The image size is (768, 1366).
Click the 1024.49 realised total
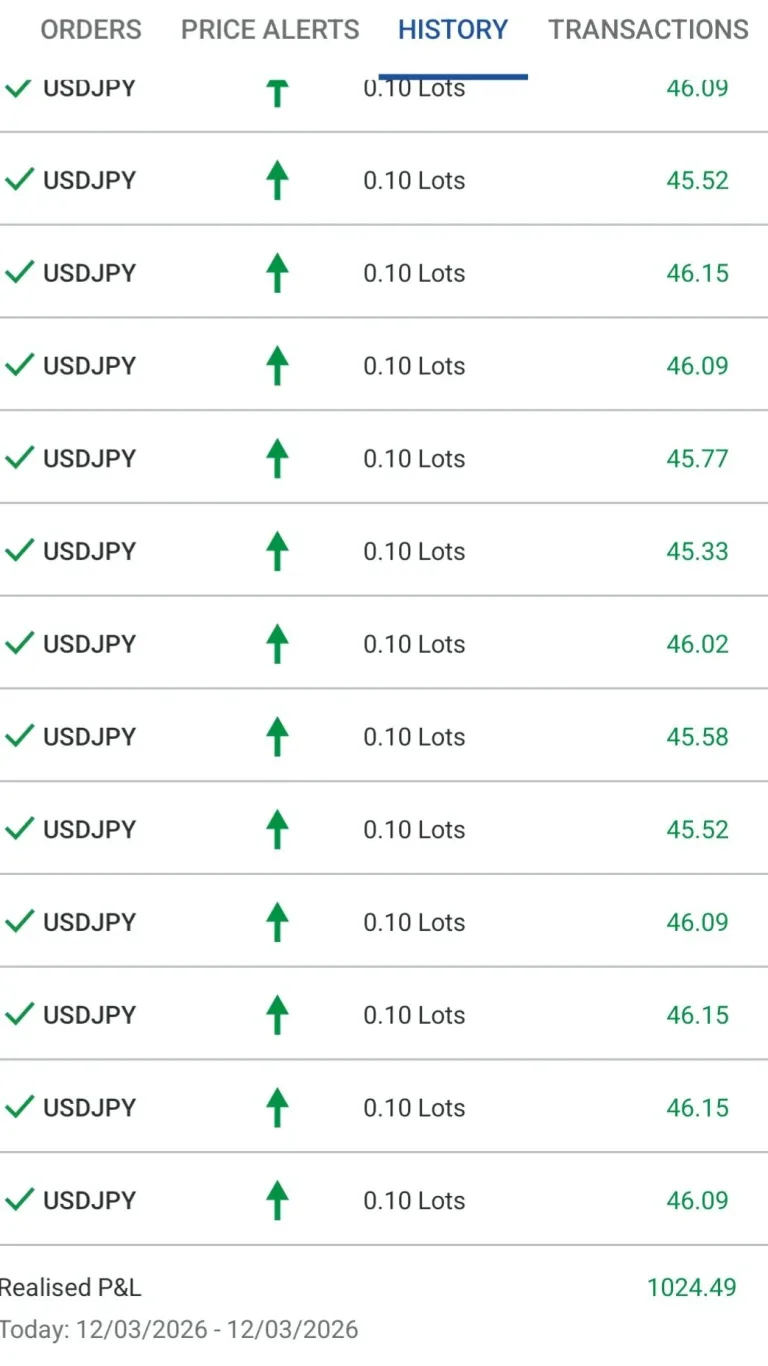[x=691, y=1287]
